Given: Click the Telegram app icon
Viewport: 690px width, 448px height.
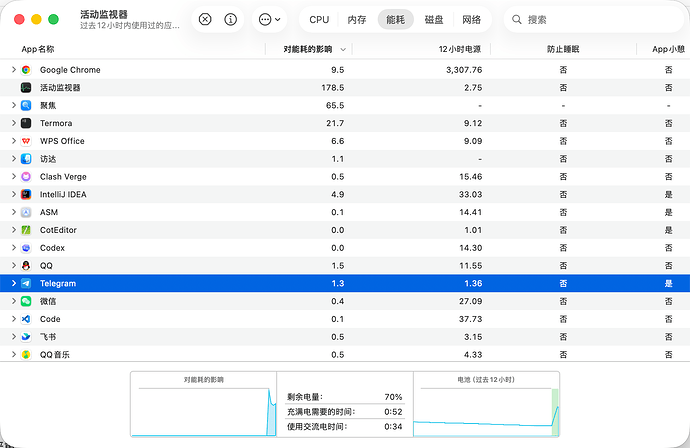Looking at the screenshot, I should [26, 283].
